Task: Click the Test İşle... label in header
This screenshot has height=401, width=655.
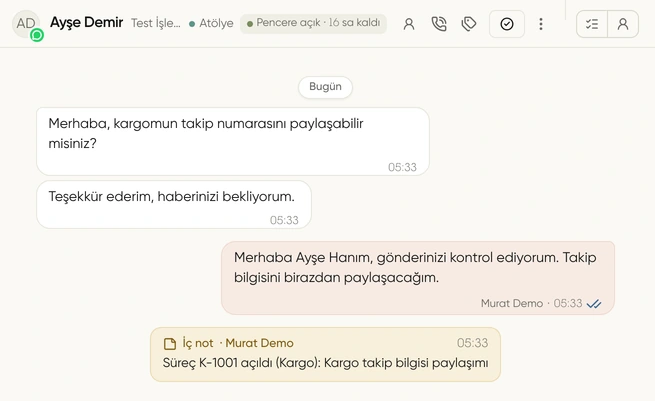Action: click(155, 23)
